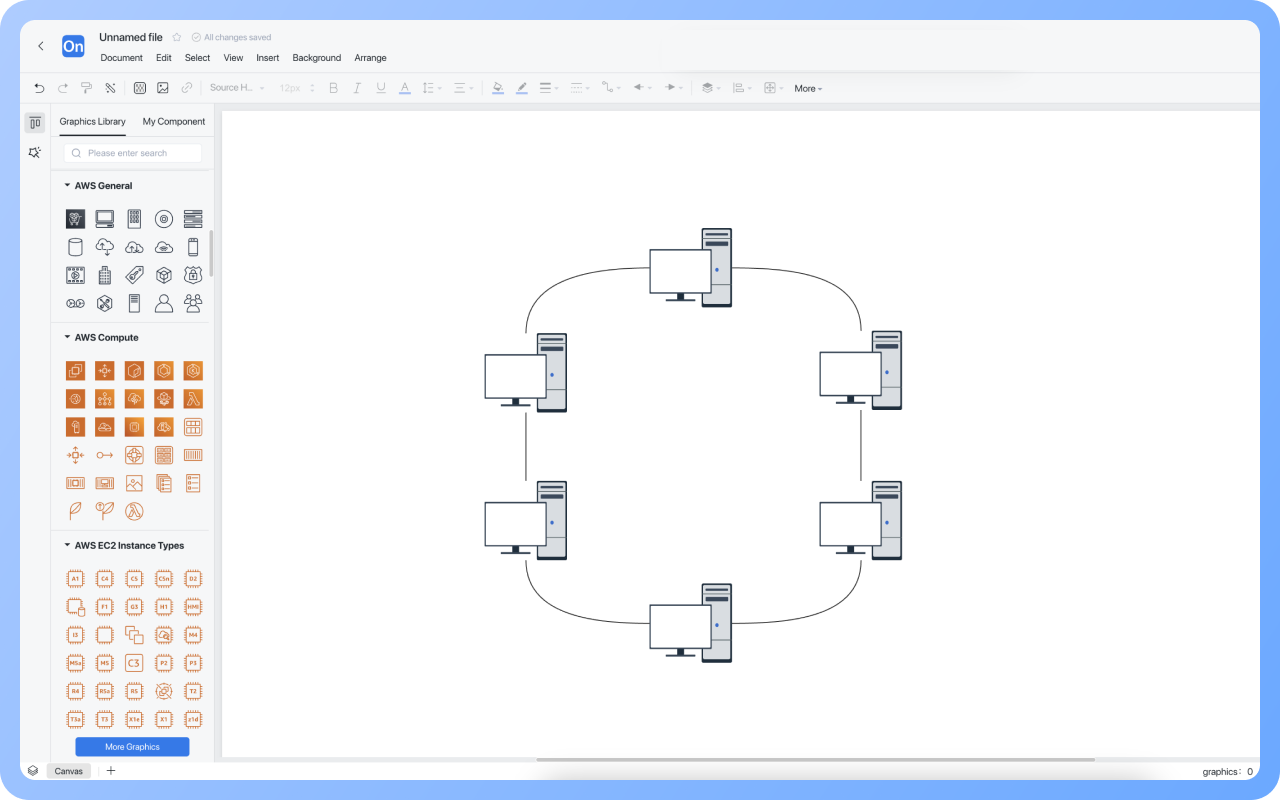Star the Unnamed file as favorite
1280x800 pixels.
[x=177, y=37]
